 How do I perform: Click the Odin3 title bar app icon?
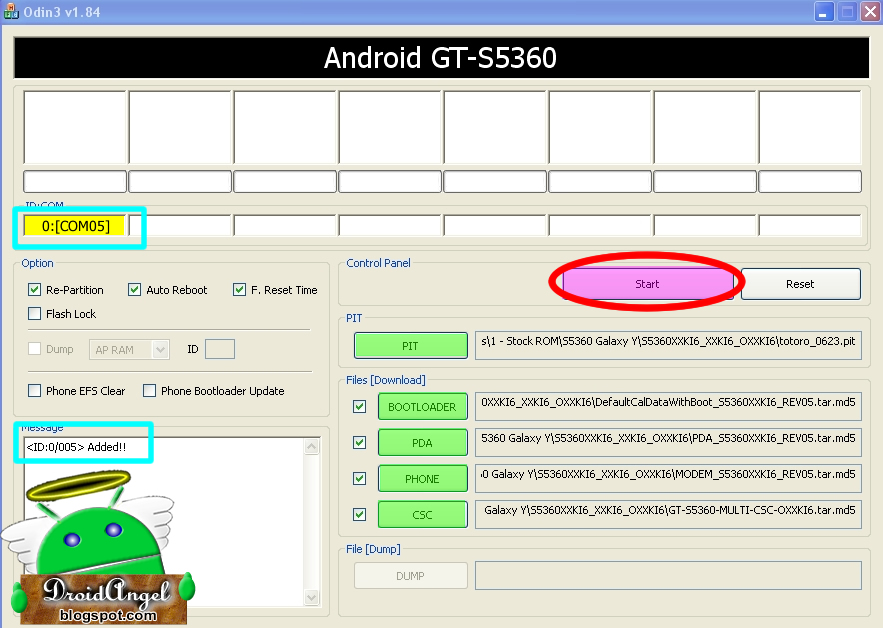(x=11, y=11)
